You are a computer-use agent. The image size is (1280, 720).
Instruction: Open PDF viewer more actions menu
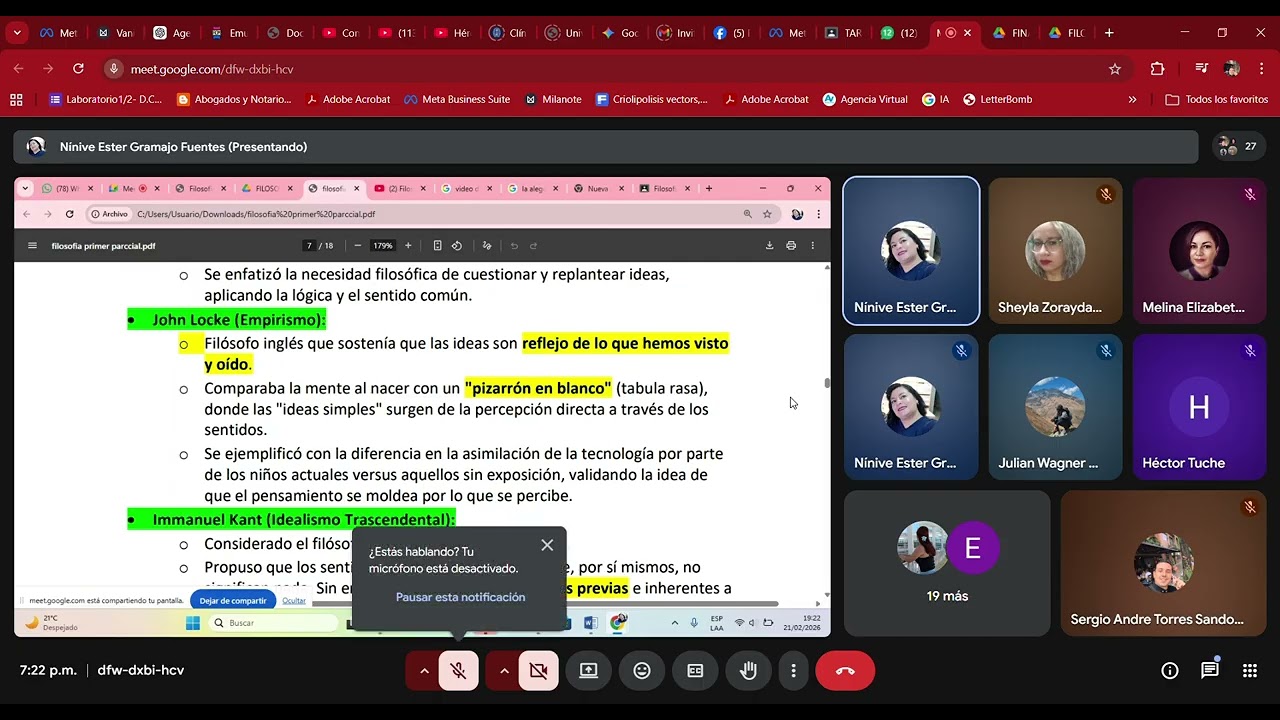pyautogui.click(x=812, y=245)
